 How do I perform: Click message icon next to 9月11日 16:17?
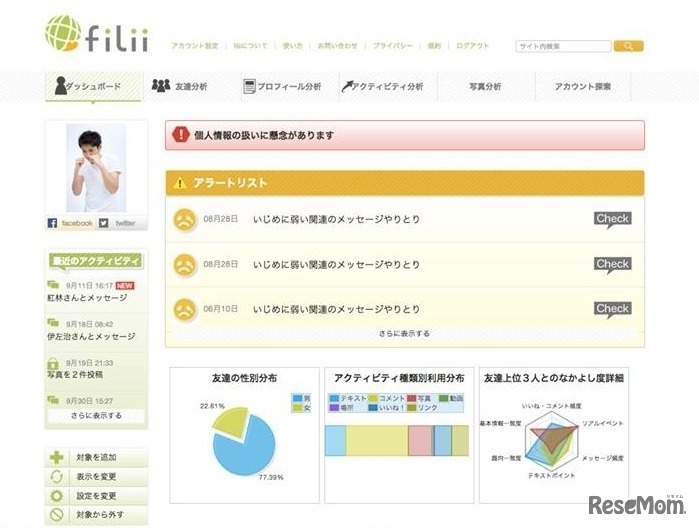point(53,285)
